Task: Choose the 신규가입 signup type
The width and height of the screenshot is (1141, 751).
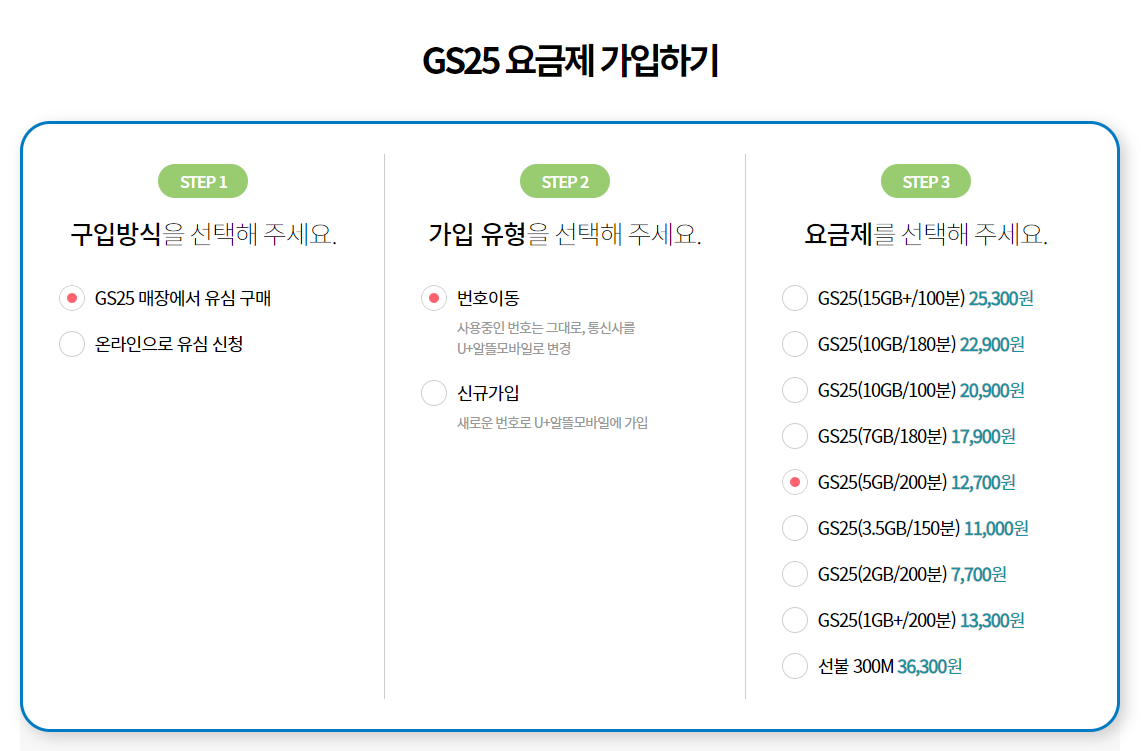Action: pyautogui.click(x=434, y=393)
